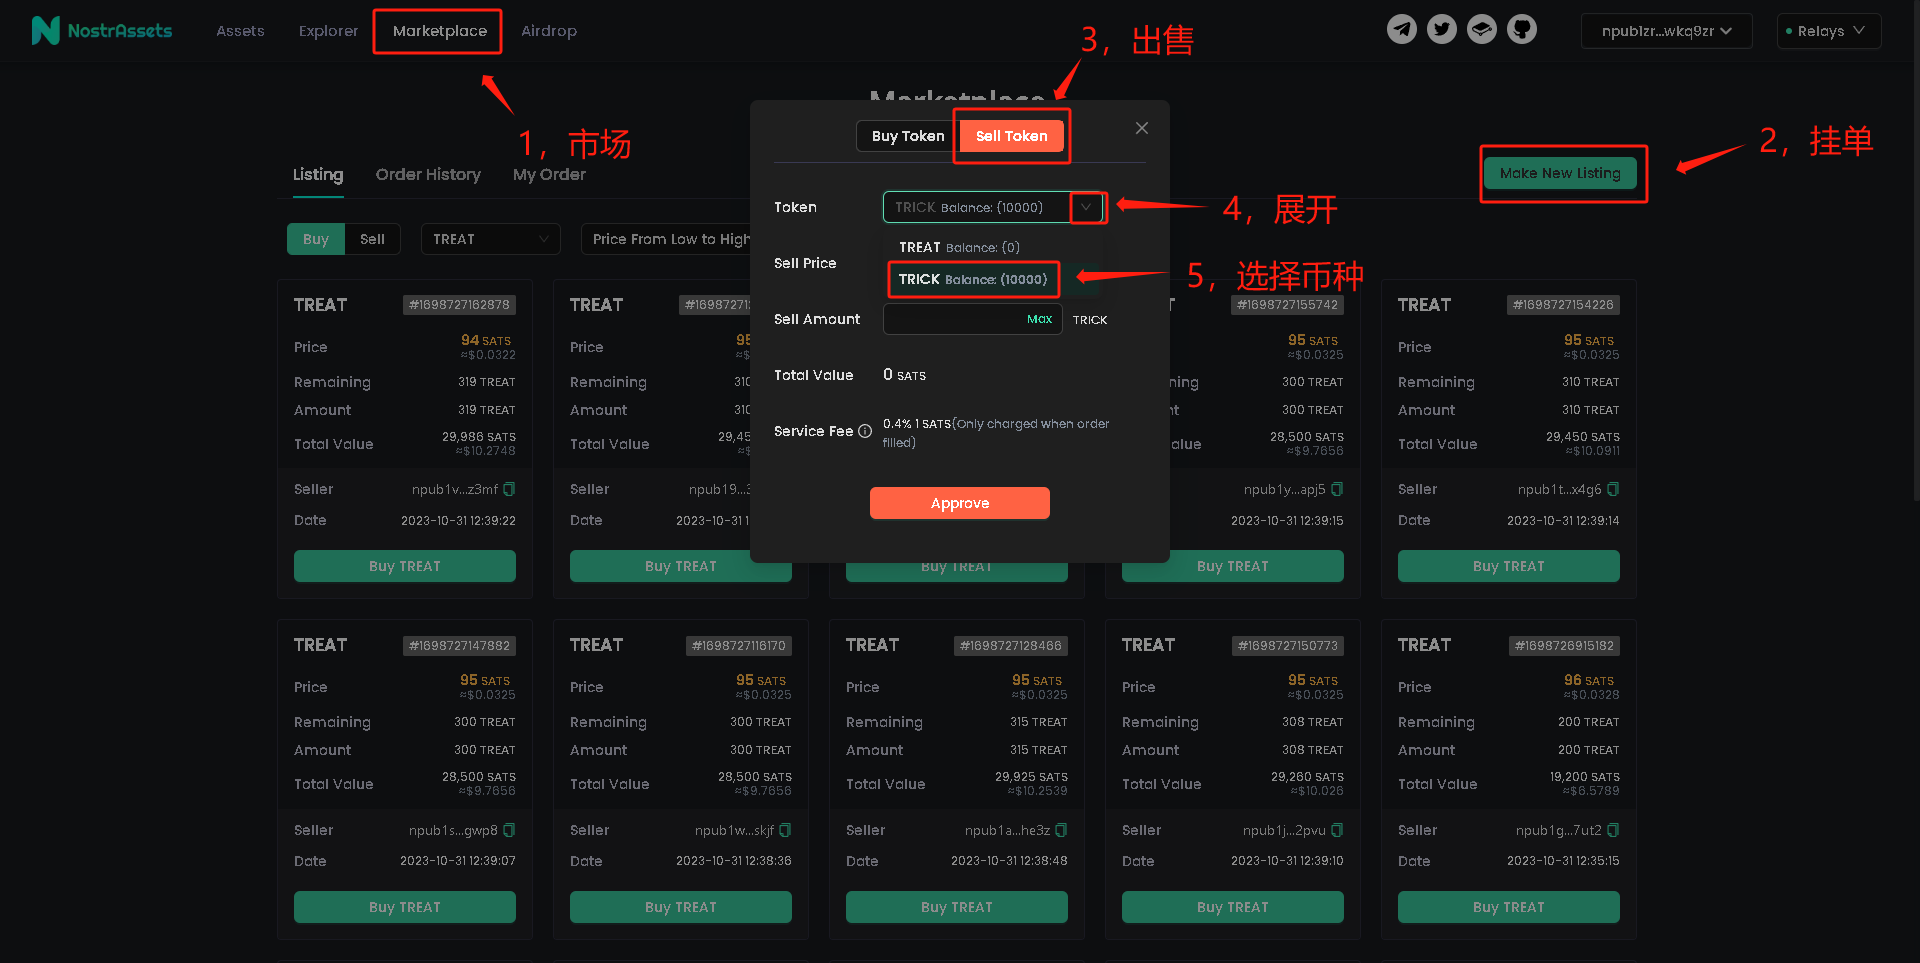Click the Make New Listing button
Image resolution: width=1920 pixels, height=963 pixels.
click(1560, 173)
